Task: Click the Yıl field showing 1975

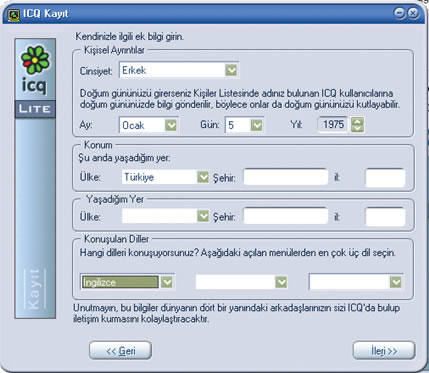Action: click(333, 125)
